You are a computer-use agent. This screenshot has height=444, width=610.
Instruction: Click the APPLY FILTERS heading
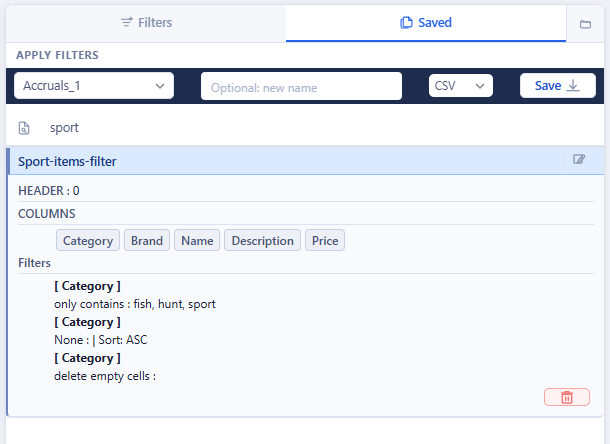[x=57, y=55]
